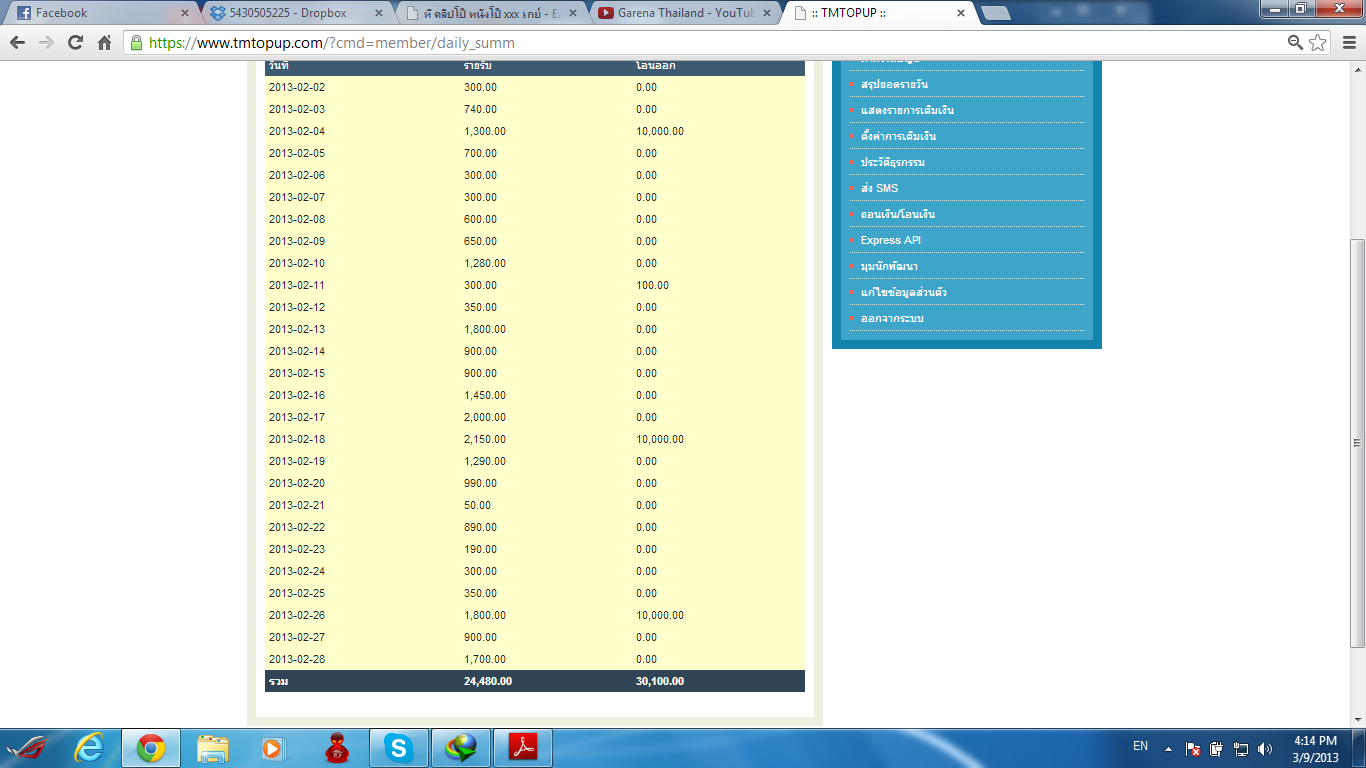The height and width of the screenshot is (768, 1366).
Task: Open the ถอนเงิน/โอนเงิน sidebar link
Action: tap(897, 214)
